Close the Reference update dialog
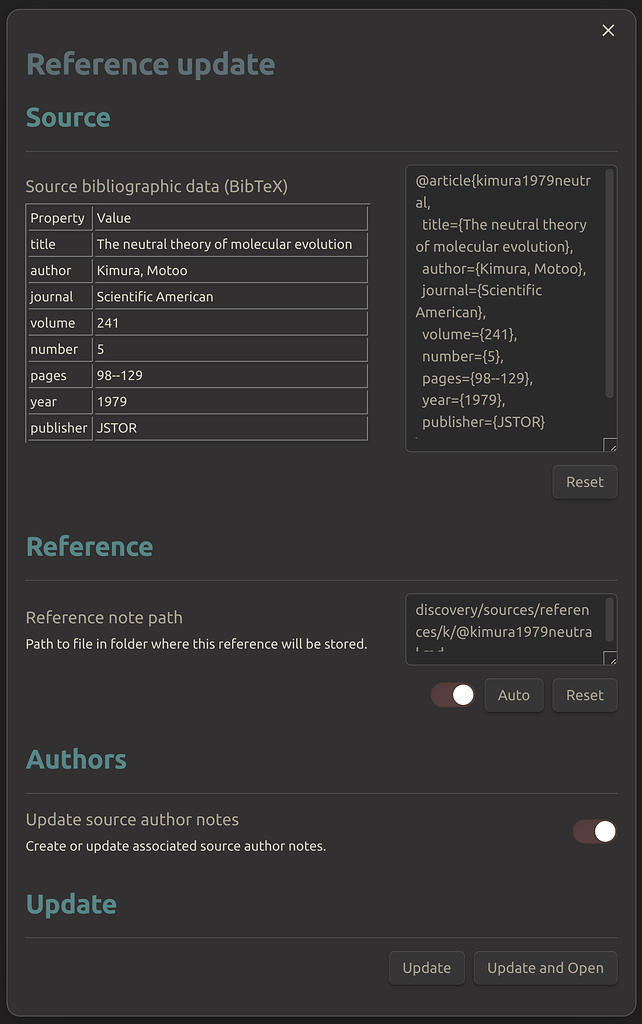Screen dimensions: 642x1024 [608, 30]
